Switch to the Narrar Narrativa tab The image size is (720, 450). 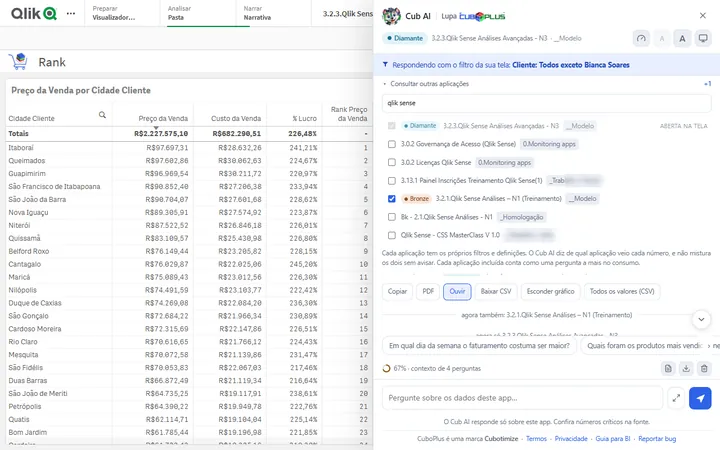tap(257, 13)
